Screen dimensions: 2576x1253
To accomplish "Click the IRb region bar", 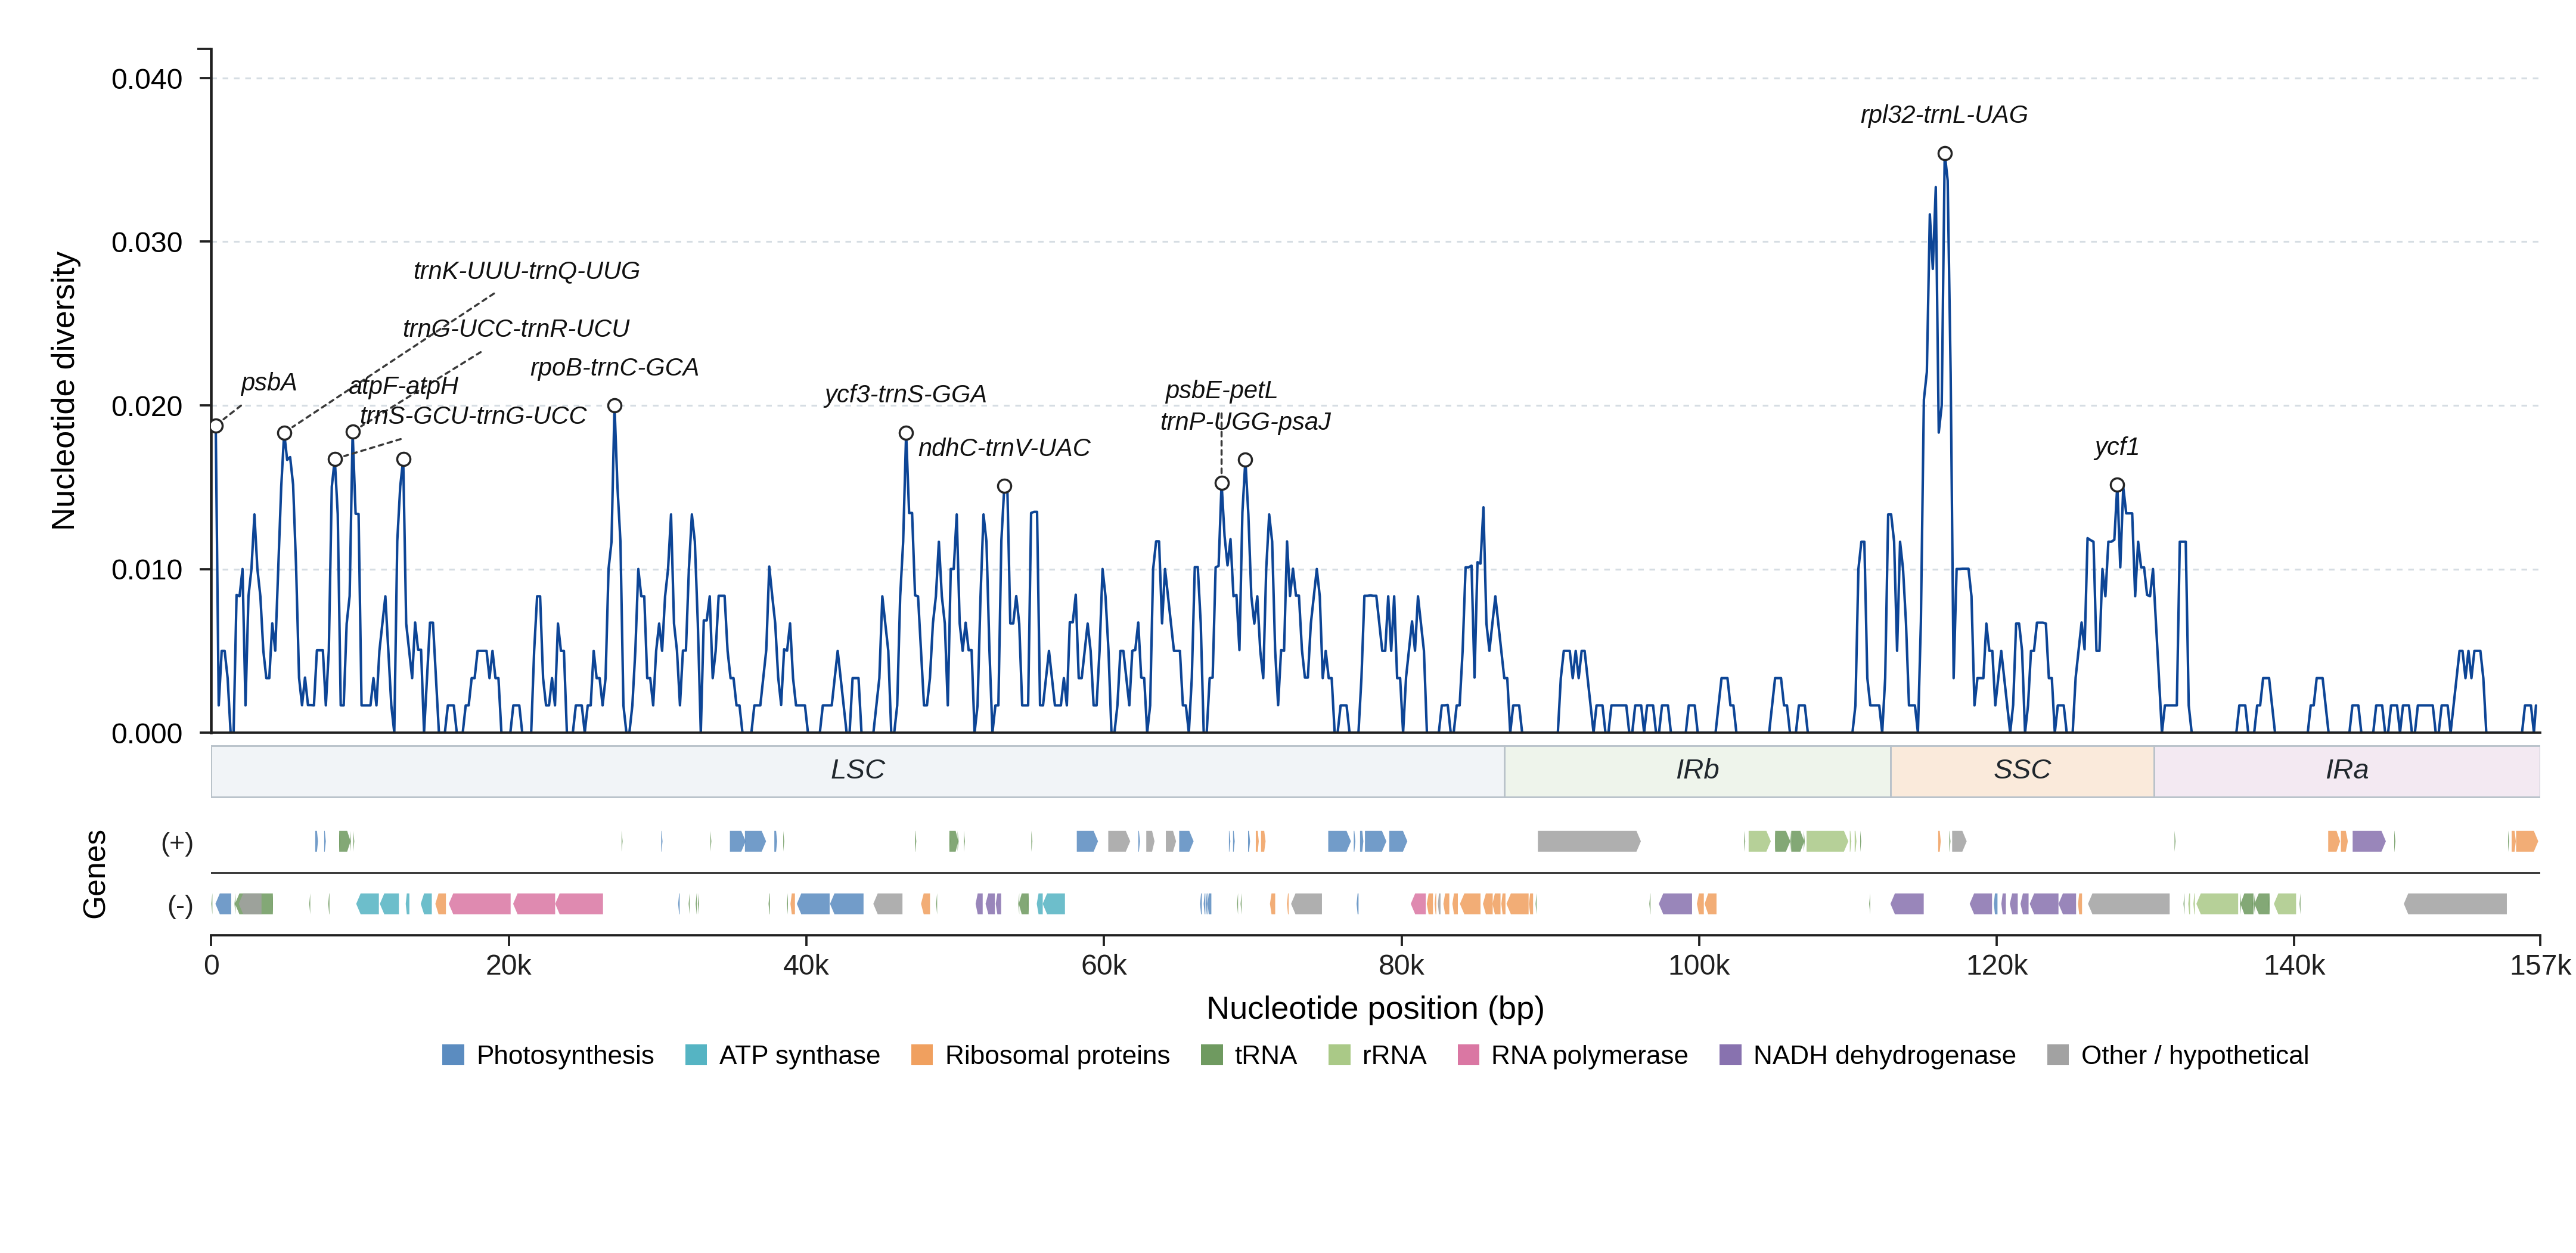I will click(1698, 771).
